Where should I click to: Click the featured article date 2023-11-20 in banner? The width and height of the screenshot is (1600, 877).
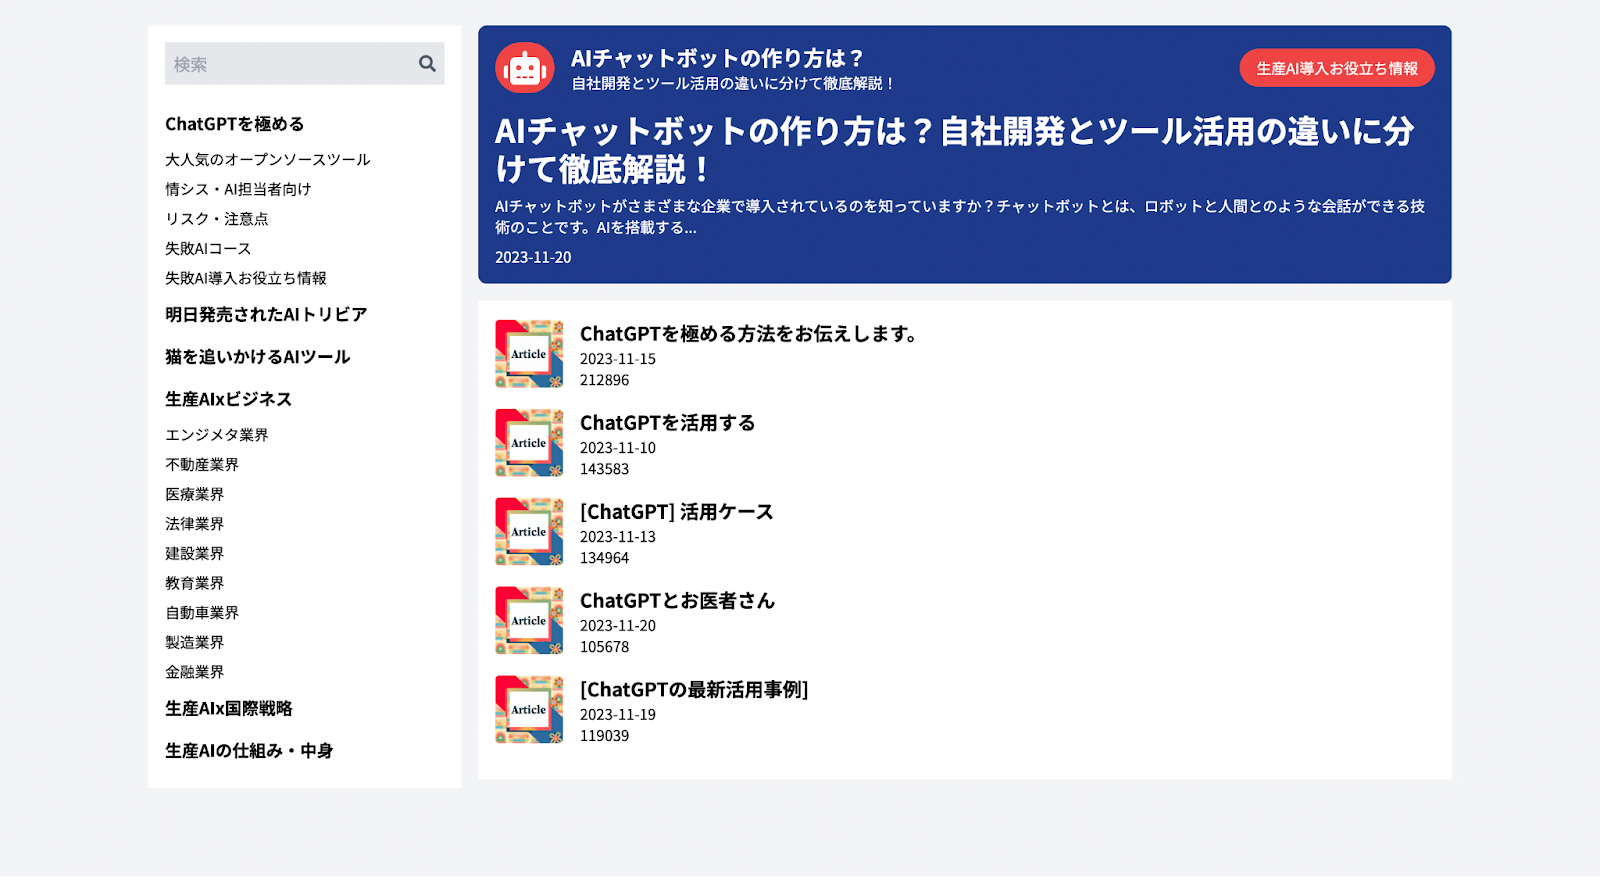[533, 257]
